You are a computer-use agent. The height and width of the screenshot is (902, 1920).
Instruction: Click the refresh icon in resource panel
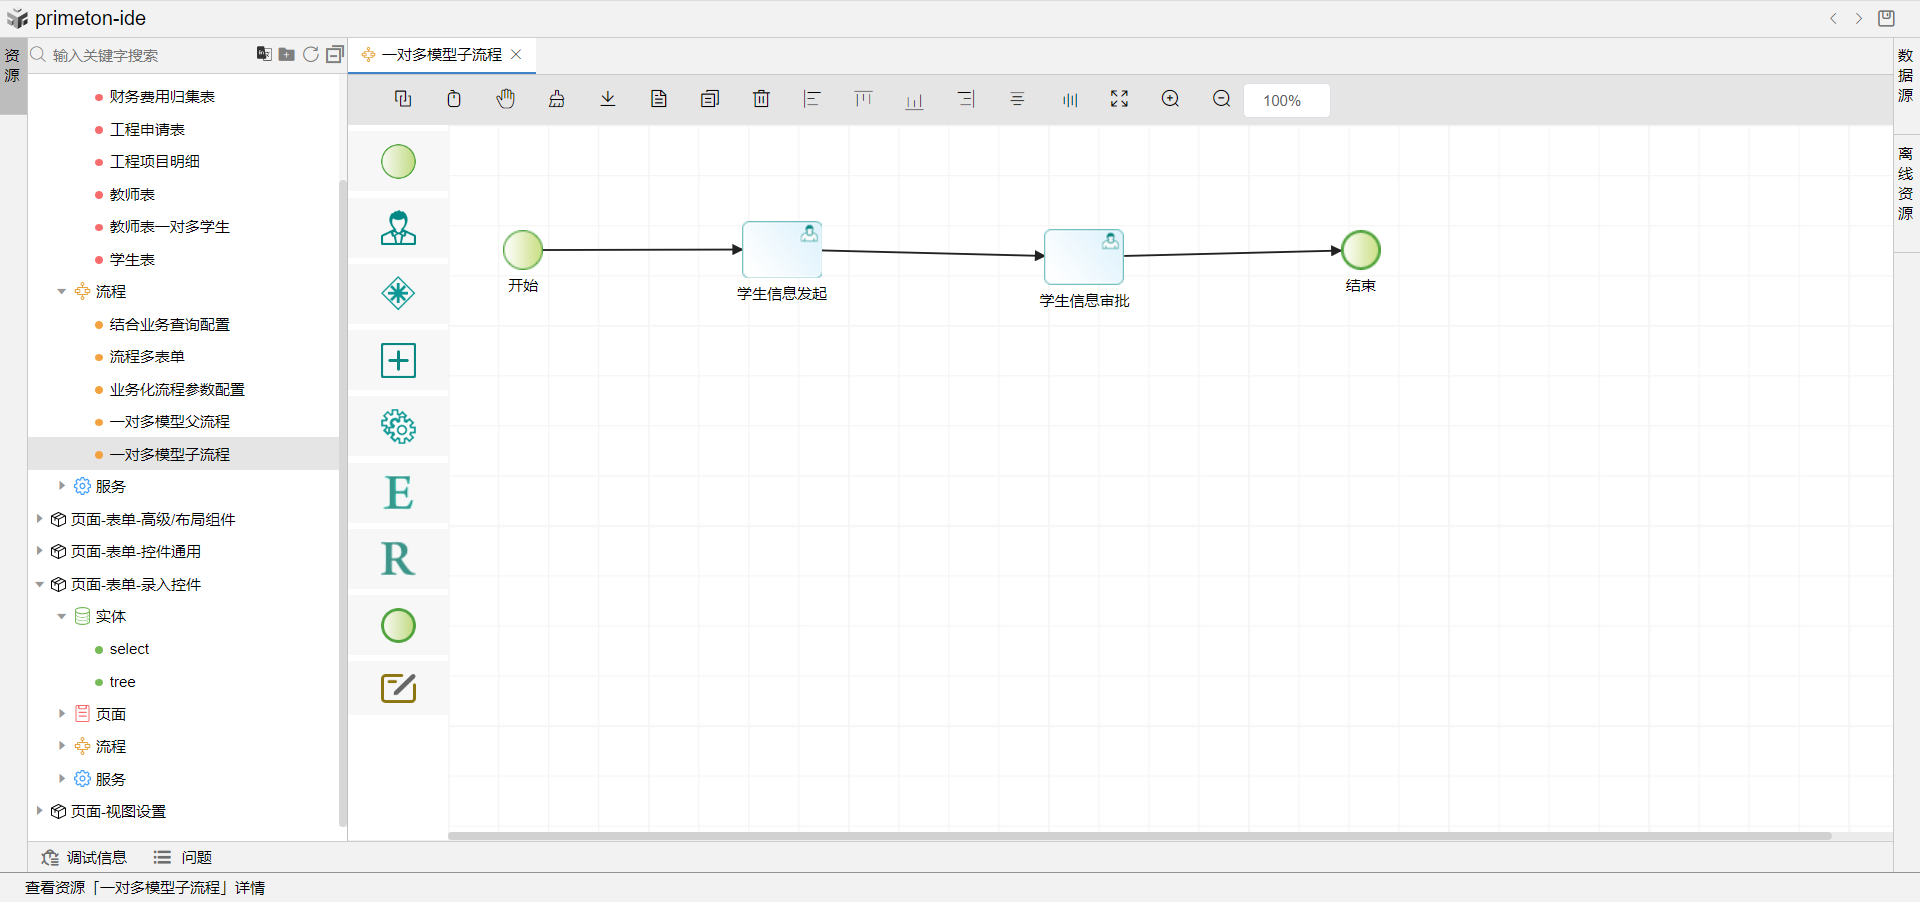[311, 55]
